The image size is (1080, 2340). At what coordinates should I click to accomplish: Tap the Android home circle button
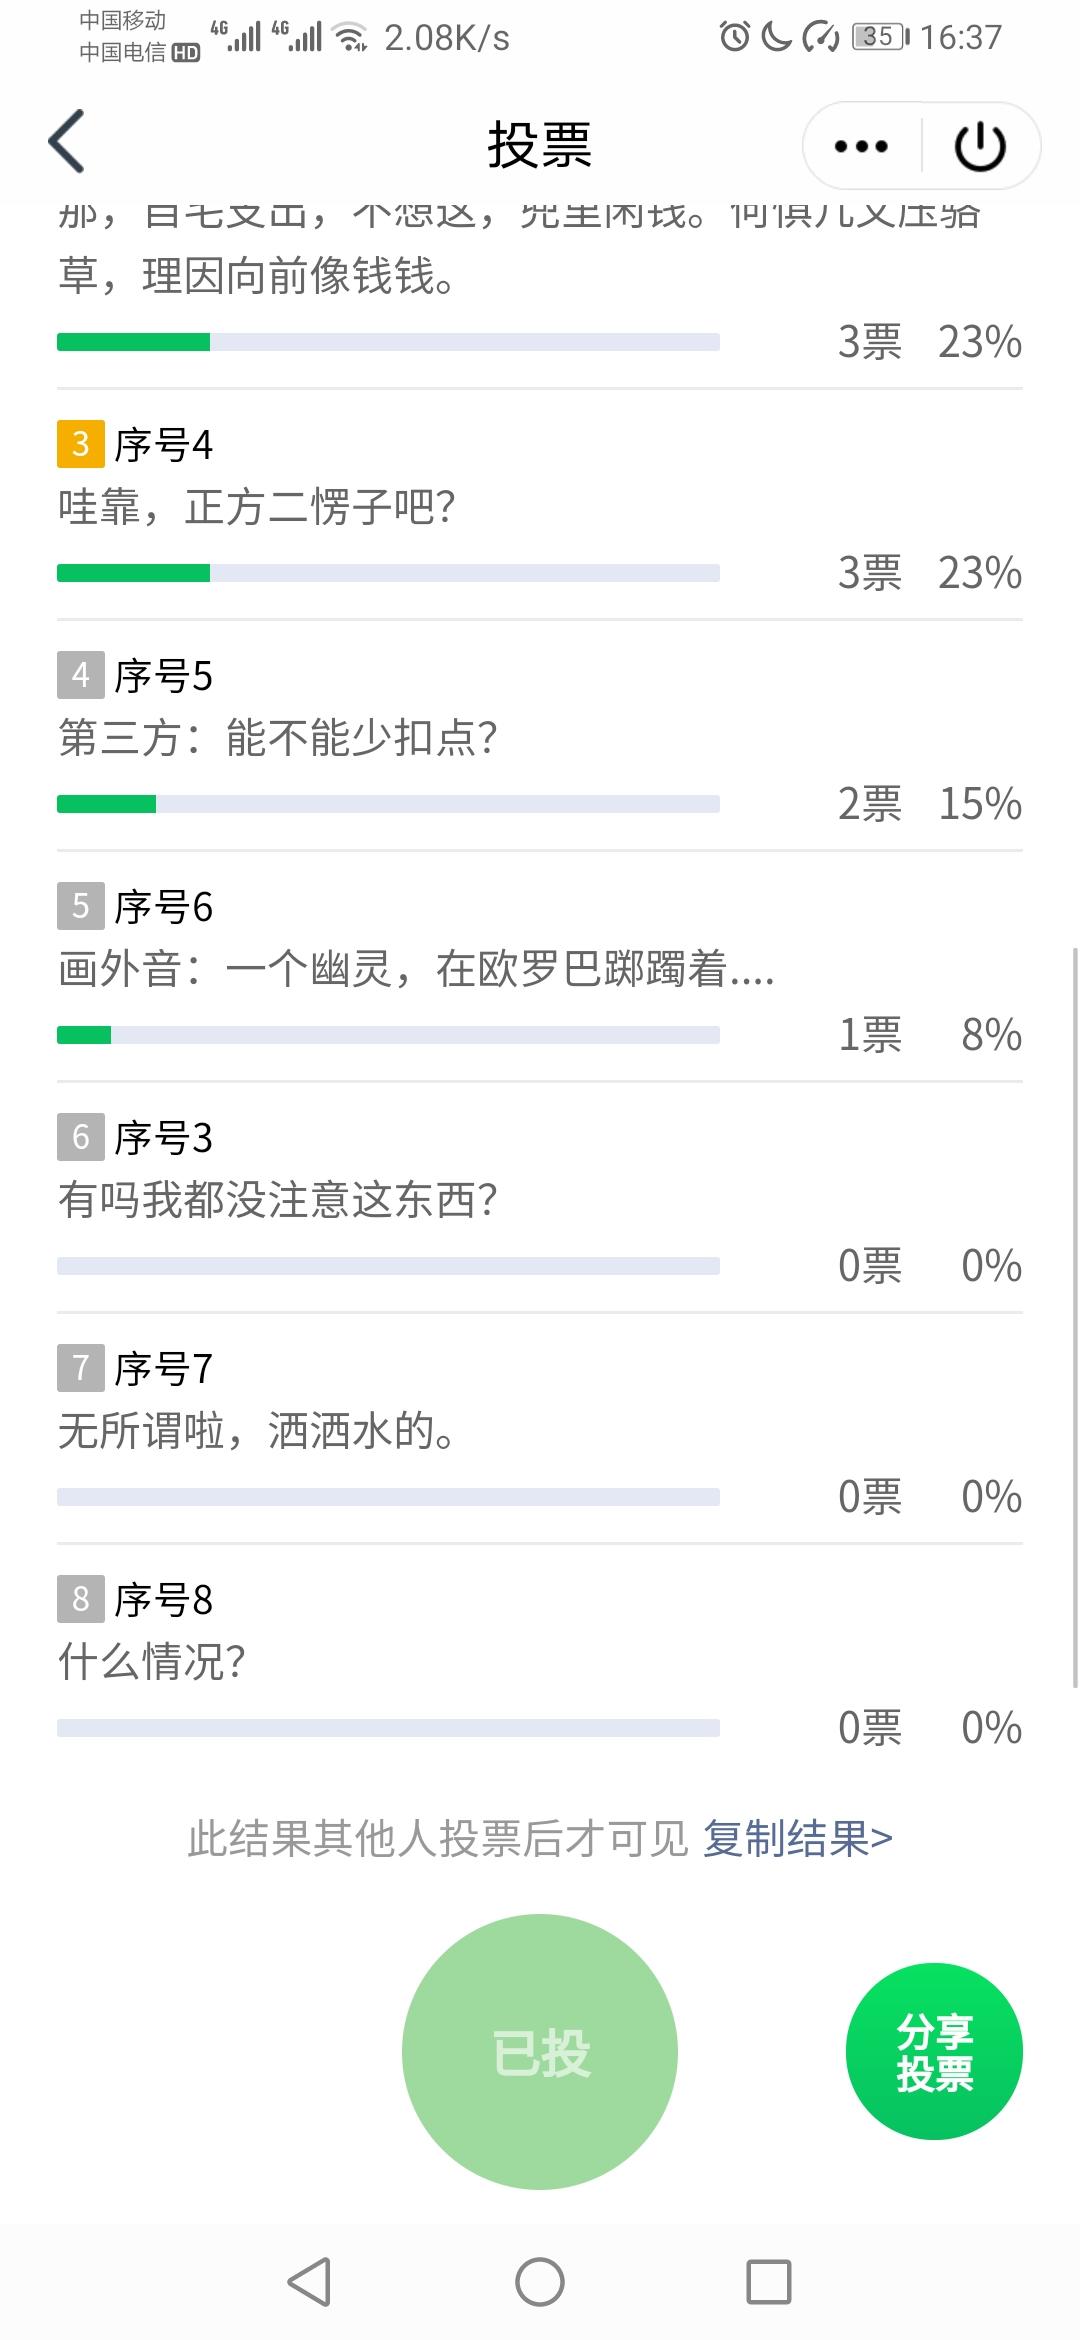540,2282
